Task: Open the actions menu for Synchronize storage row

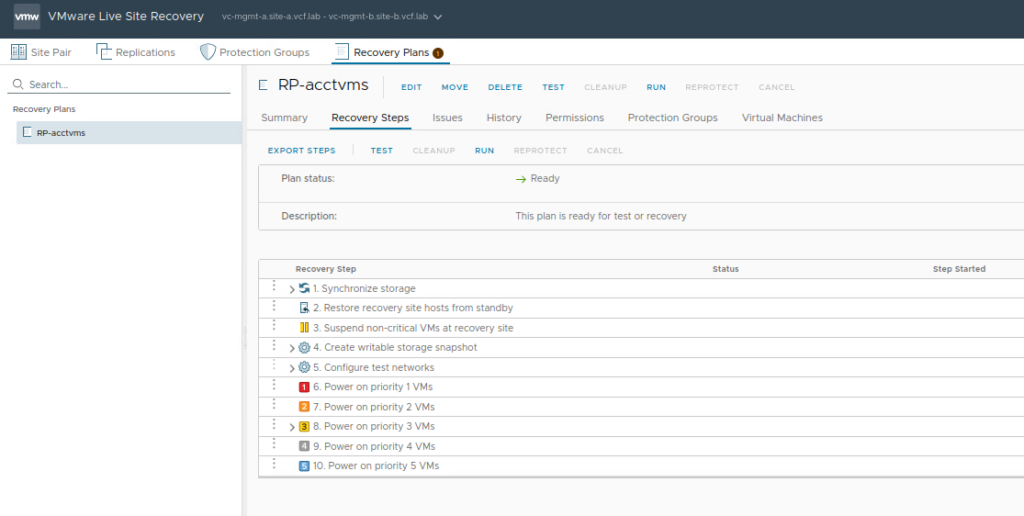Action: tap(273, 288)
